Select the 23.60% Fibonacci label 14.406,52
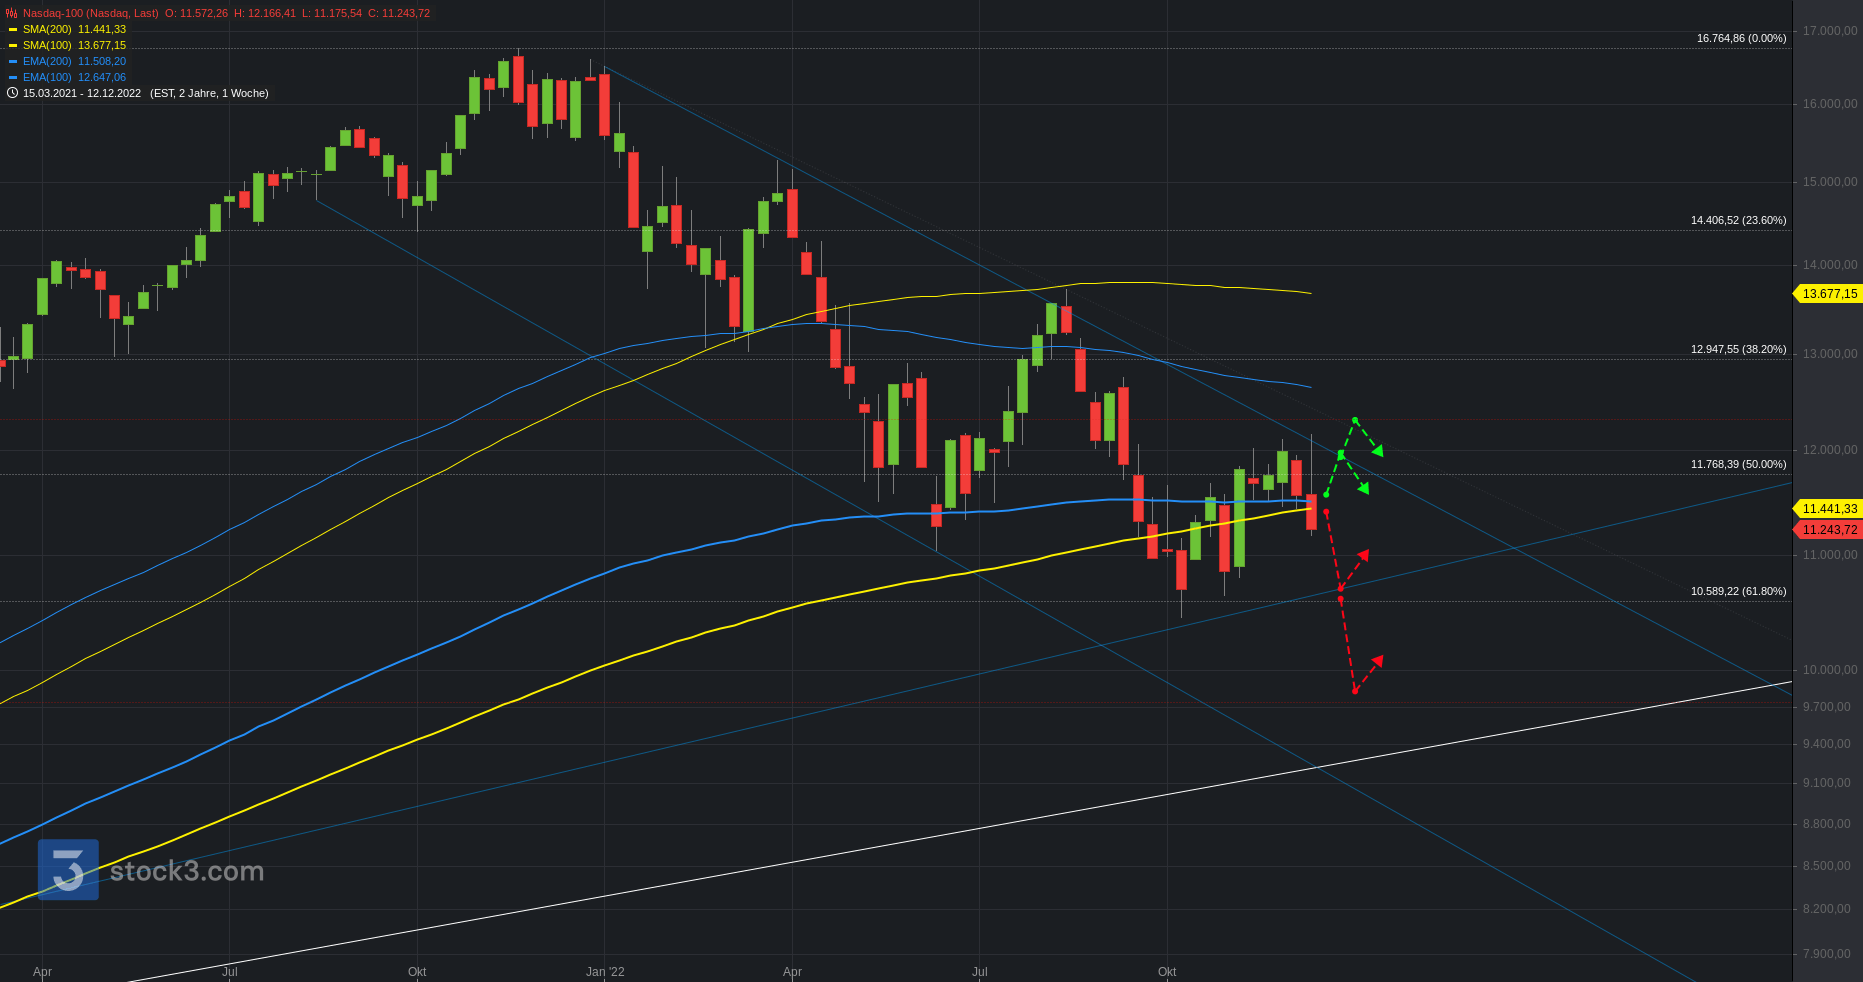 point(1737,220)
